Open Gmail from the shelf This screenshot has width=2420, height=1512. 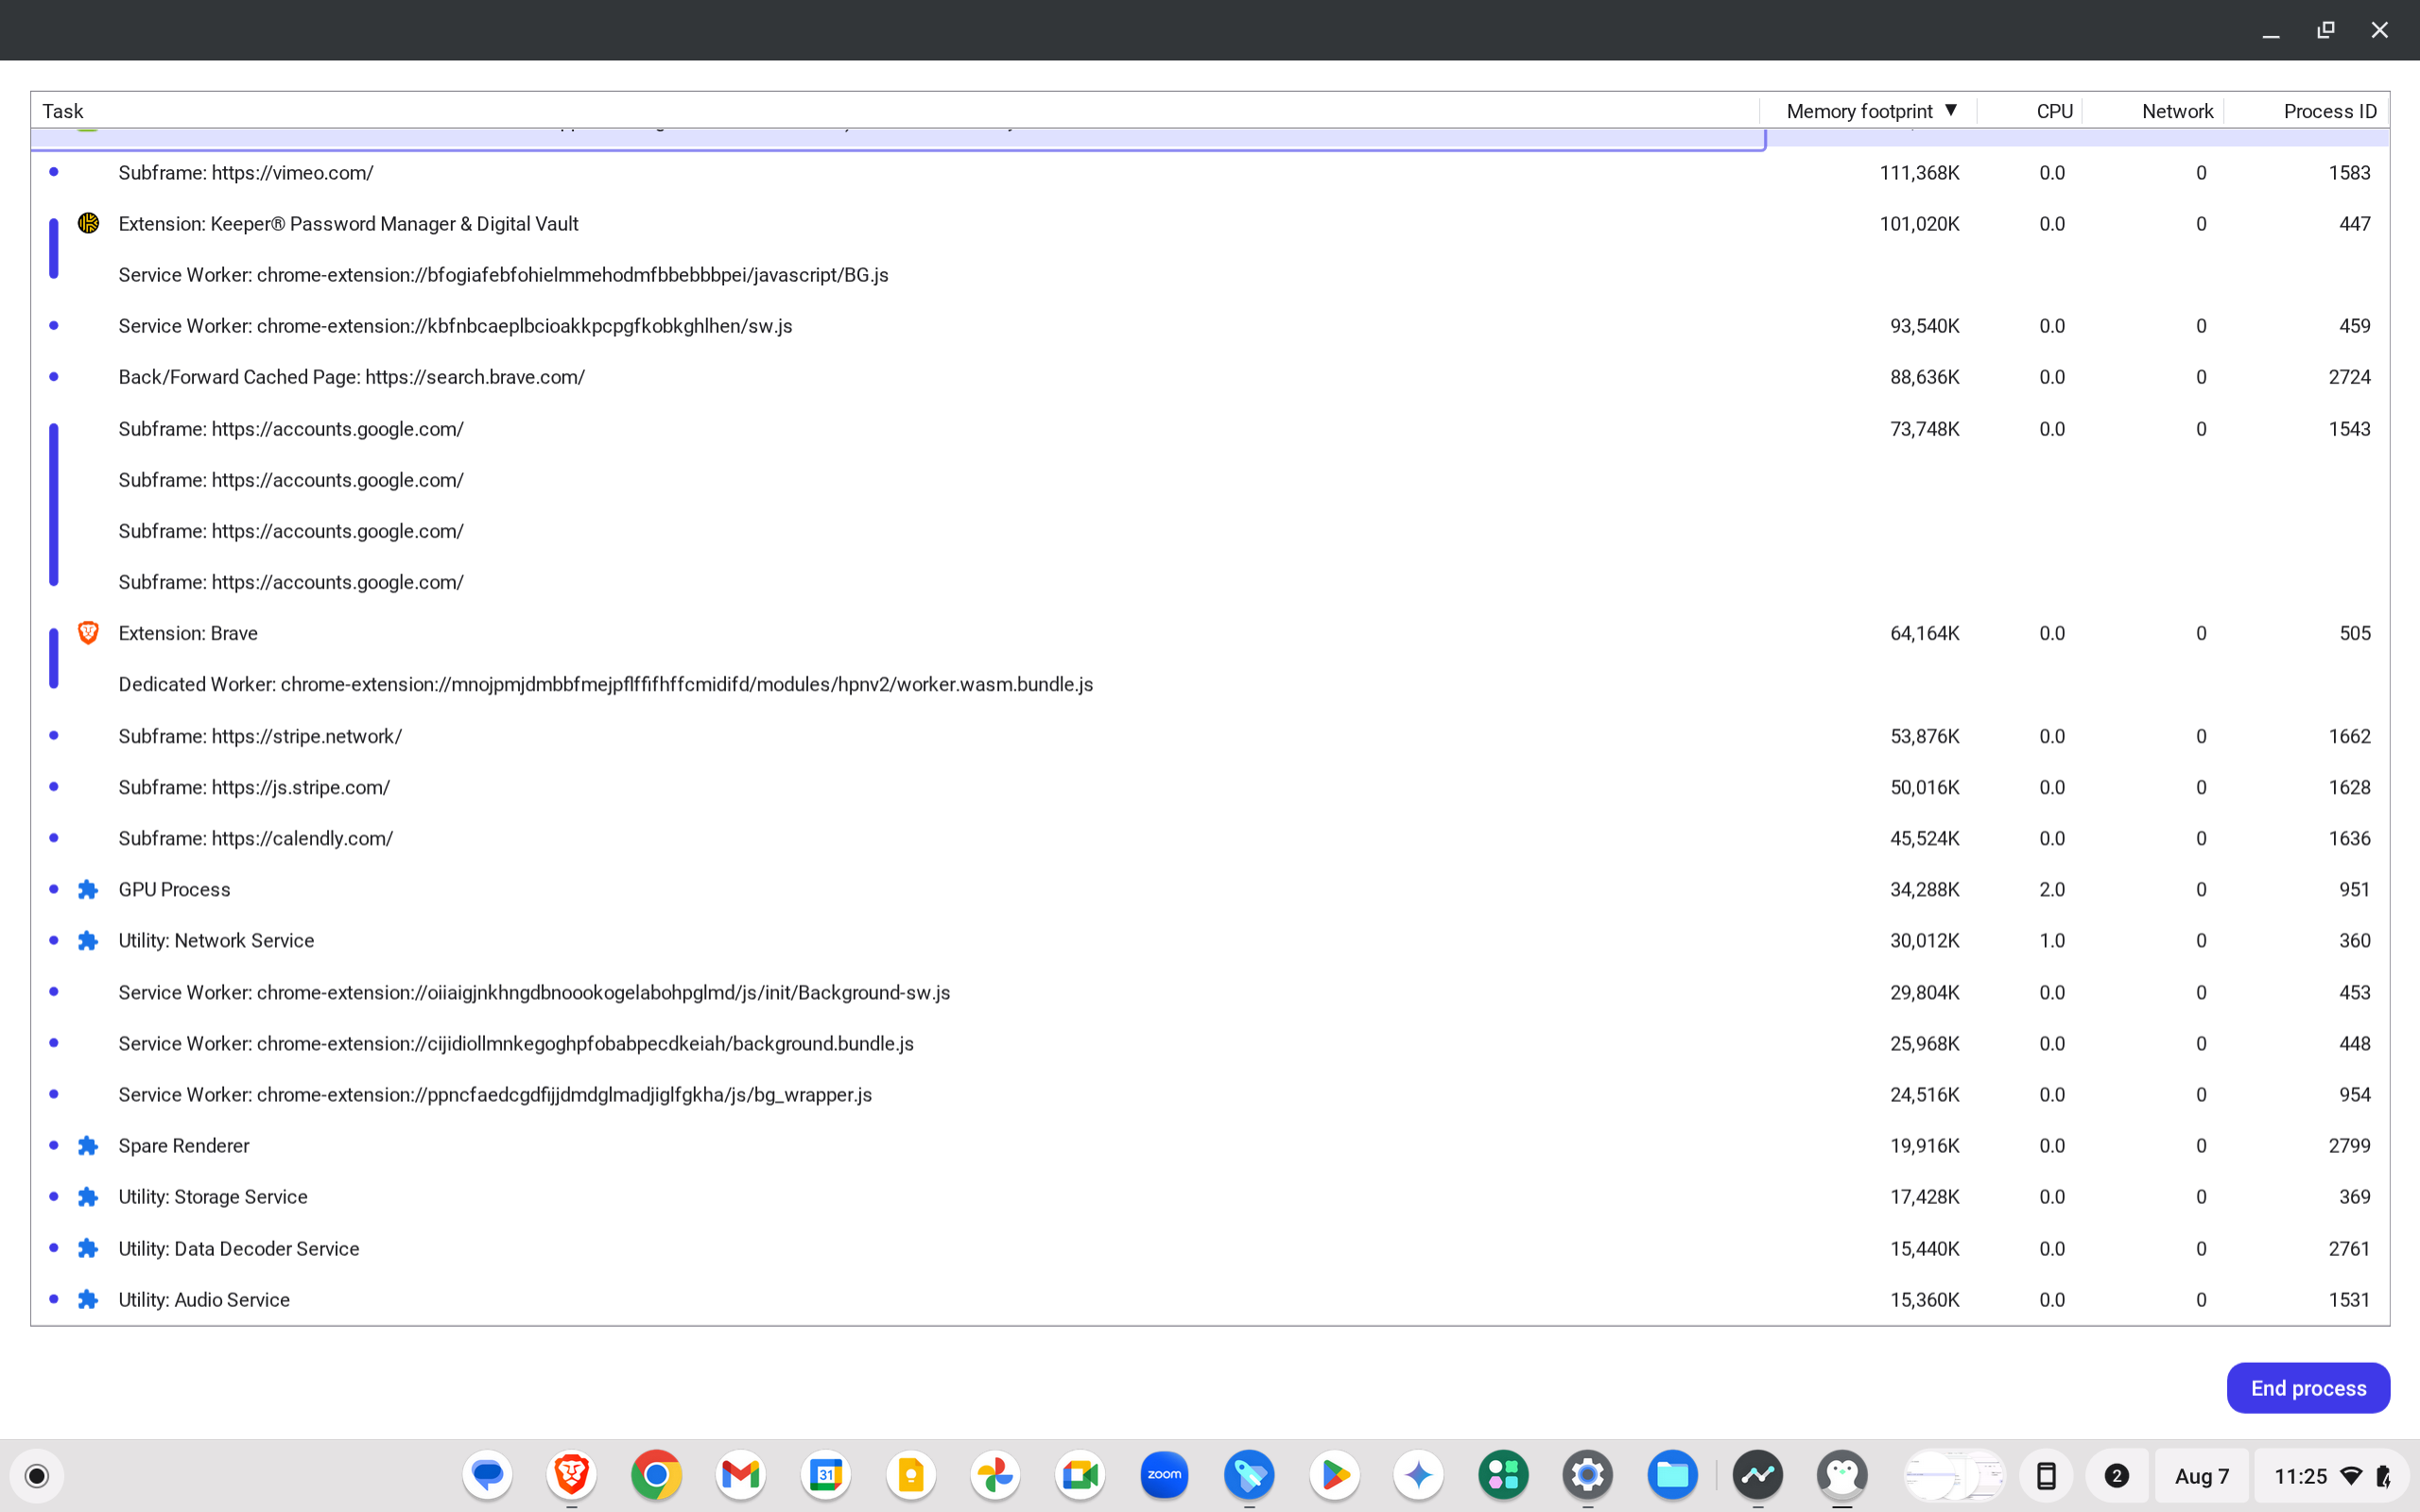point(741,1475)
